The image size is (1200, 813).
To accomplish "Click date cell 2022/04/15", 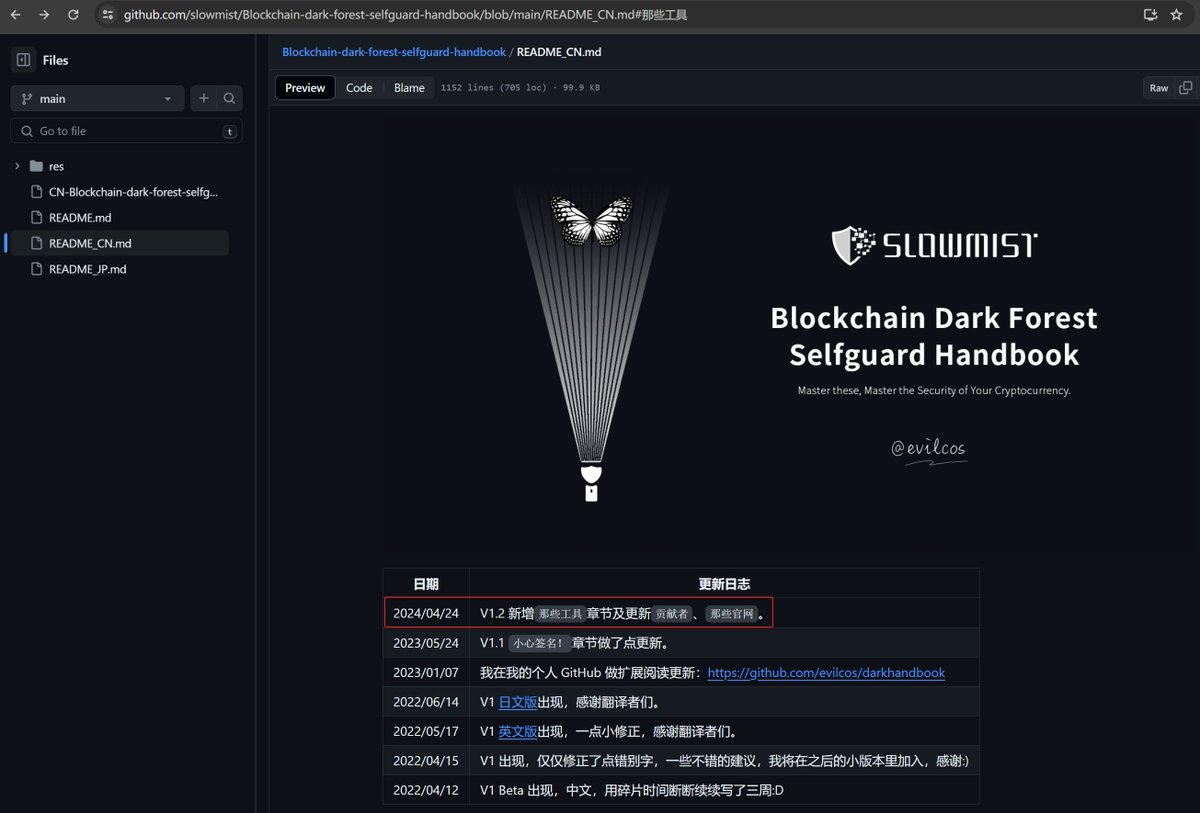I will pyautogui.click(x=426, y=761).
